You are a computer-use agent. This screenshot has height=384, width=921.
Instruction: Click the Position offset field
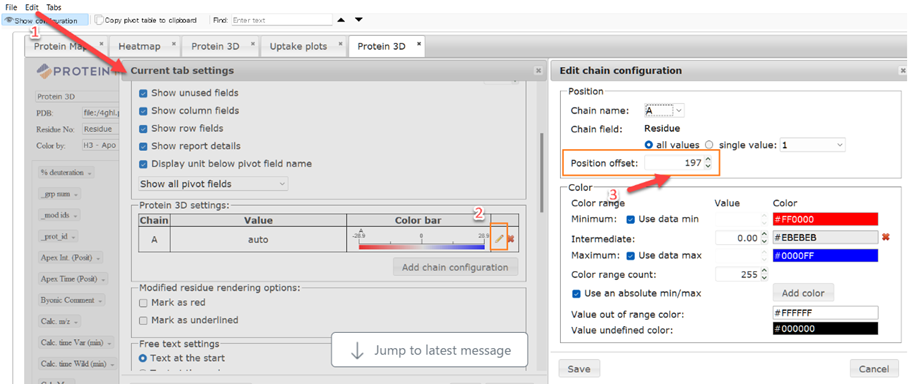pyautogui.click(x=674, y=163)
